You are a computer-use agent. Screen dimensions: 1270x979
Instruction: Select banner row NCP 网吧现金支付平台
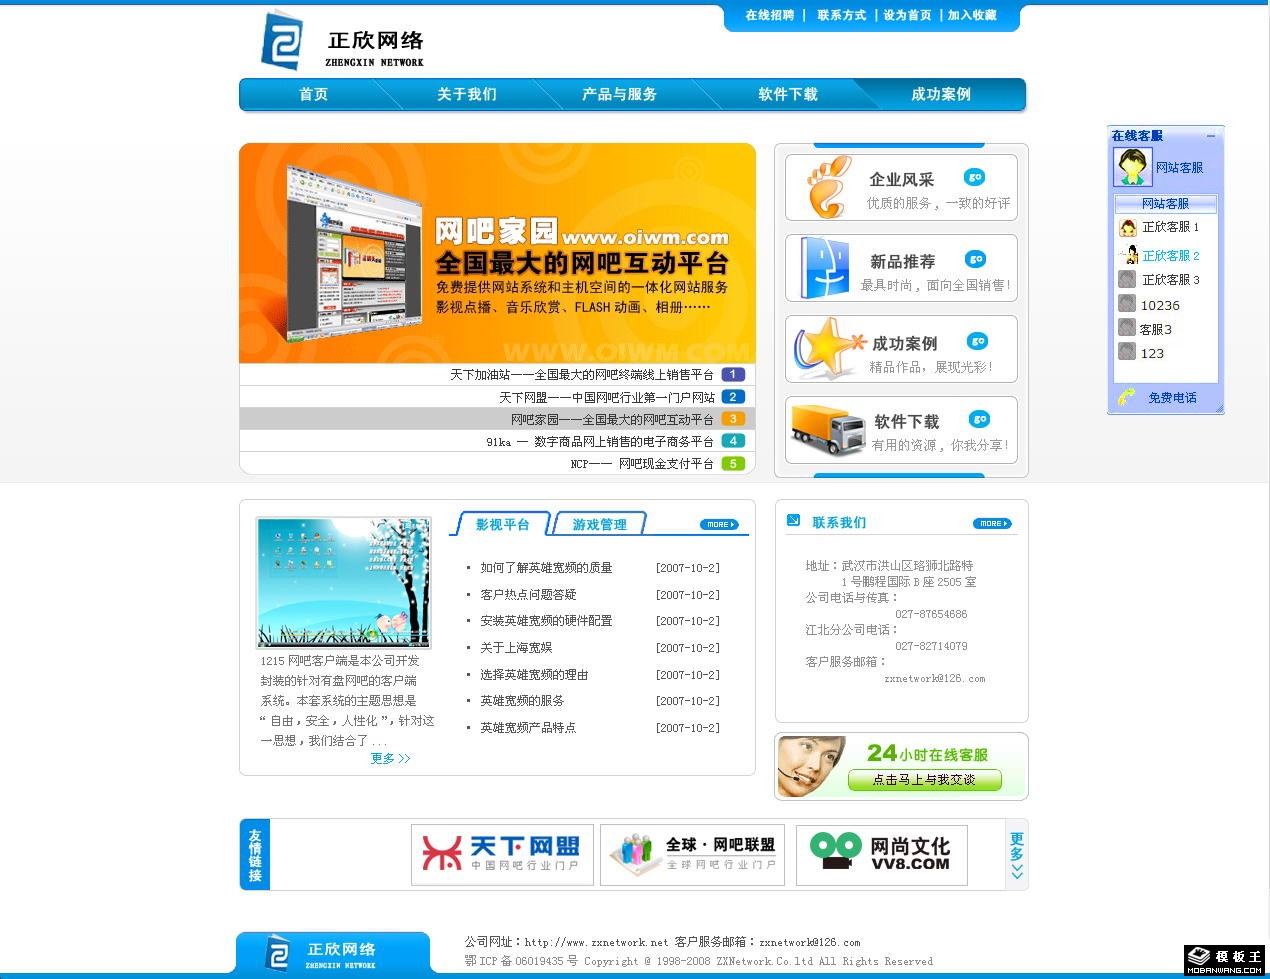click(642, 463)
